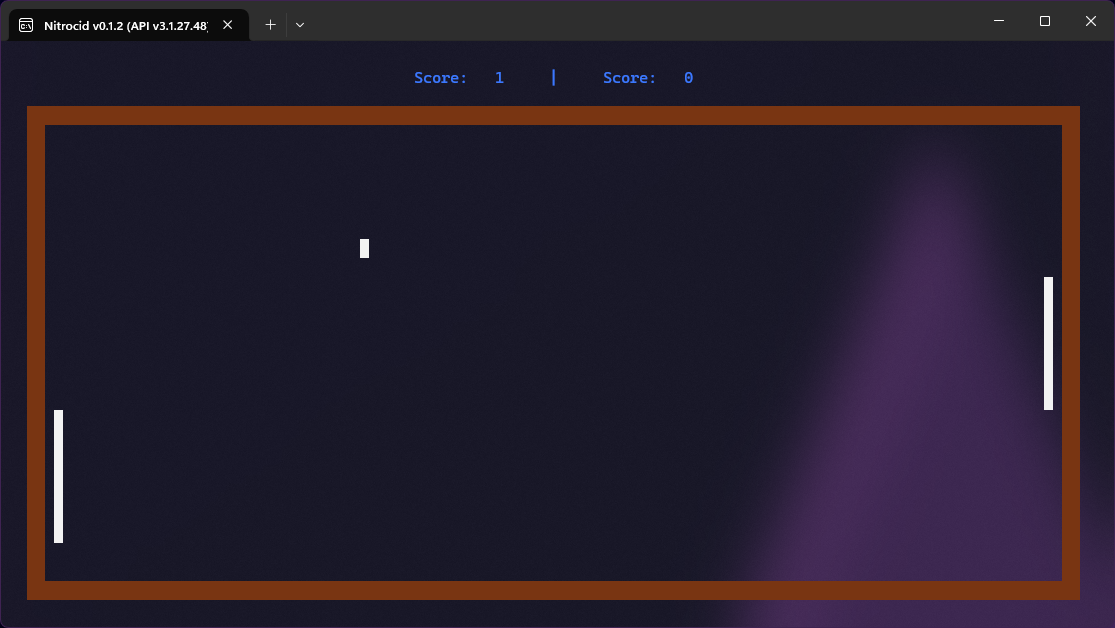Close the Nitrocid v0.1.2 tab
Viewport: 1115px width, 628px height.
tap(227, 24)
